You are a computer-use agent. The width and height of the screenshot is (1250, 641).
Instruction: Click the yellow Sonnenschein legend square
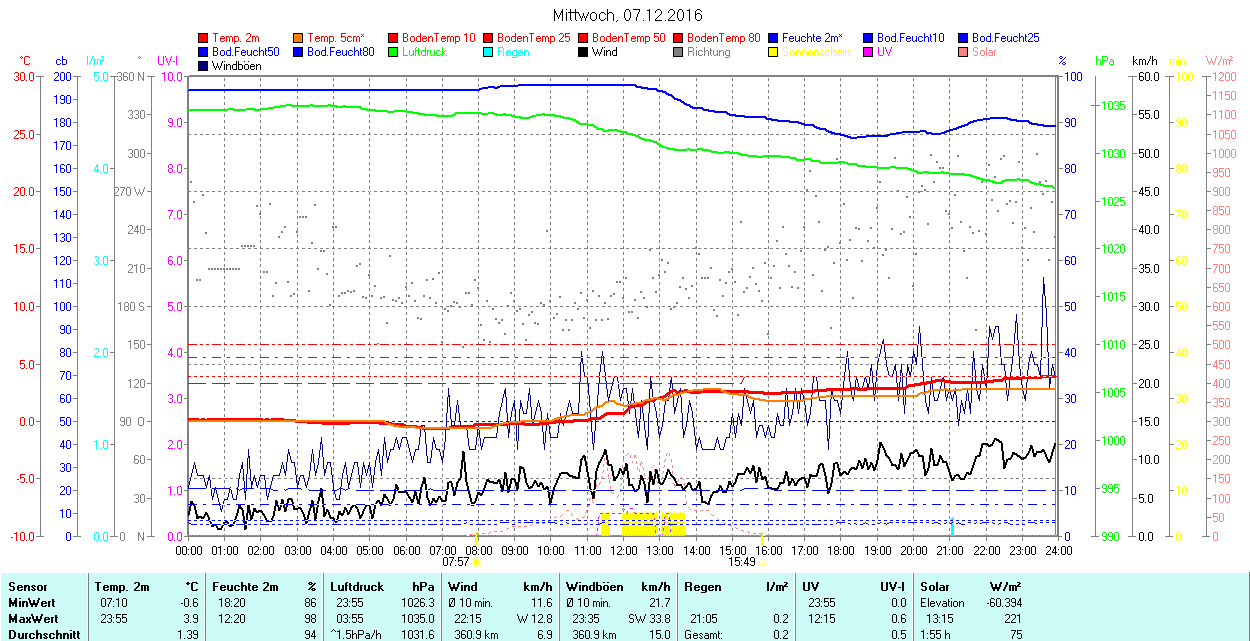[x=774, y=52]
